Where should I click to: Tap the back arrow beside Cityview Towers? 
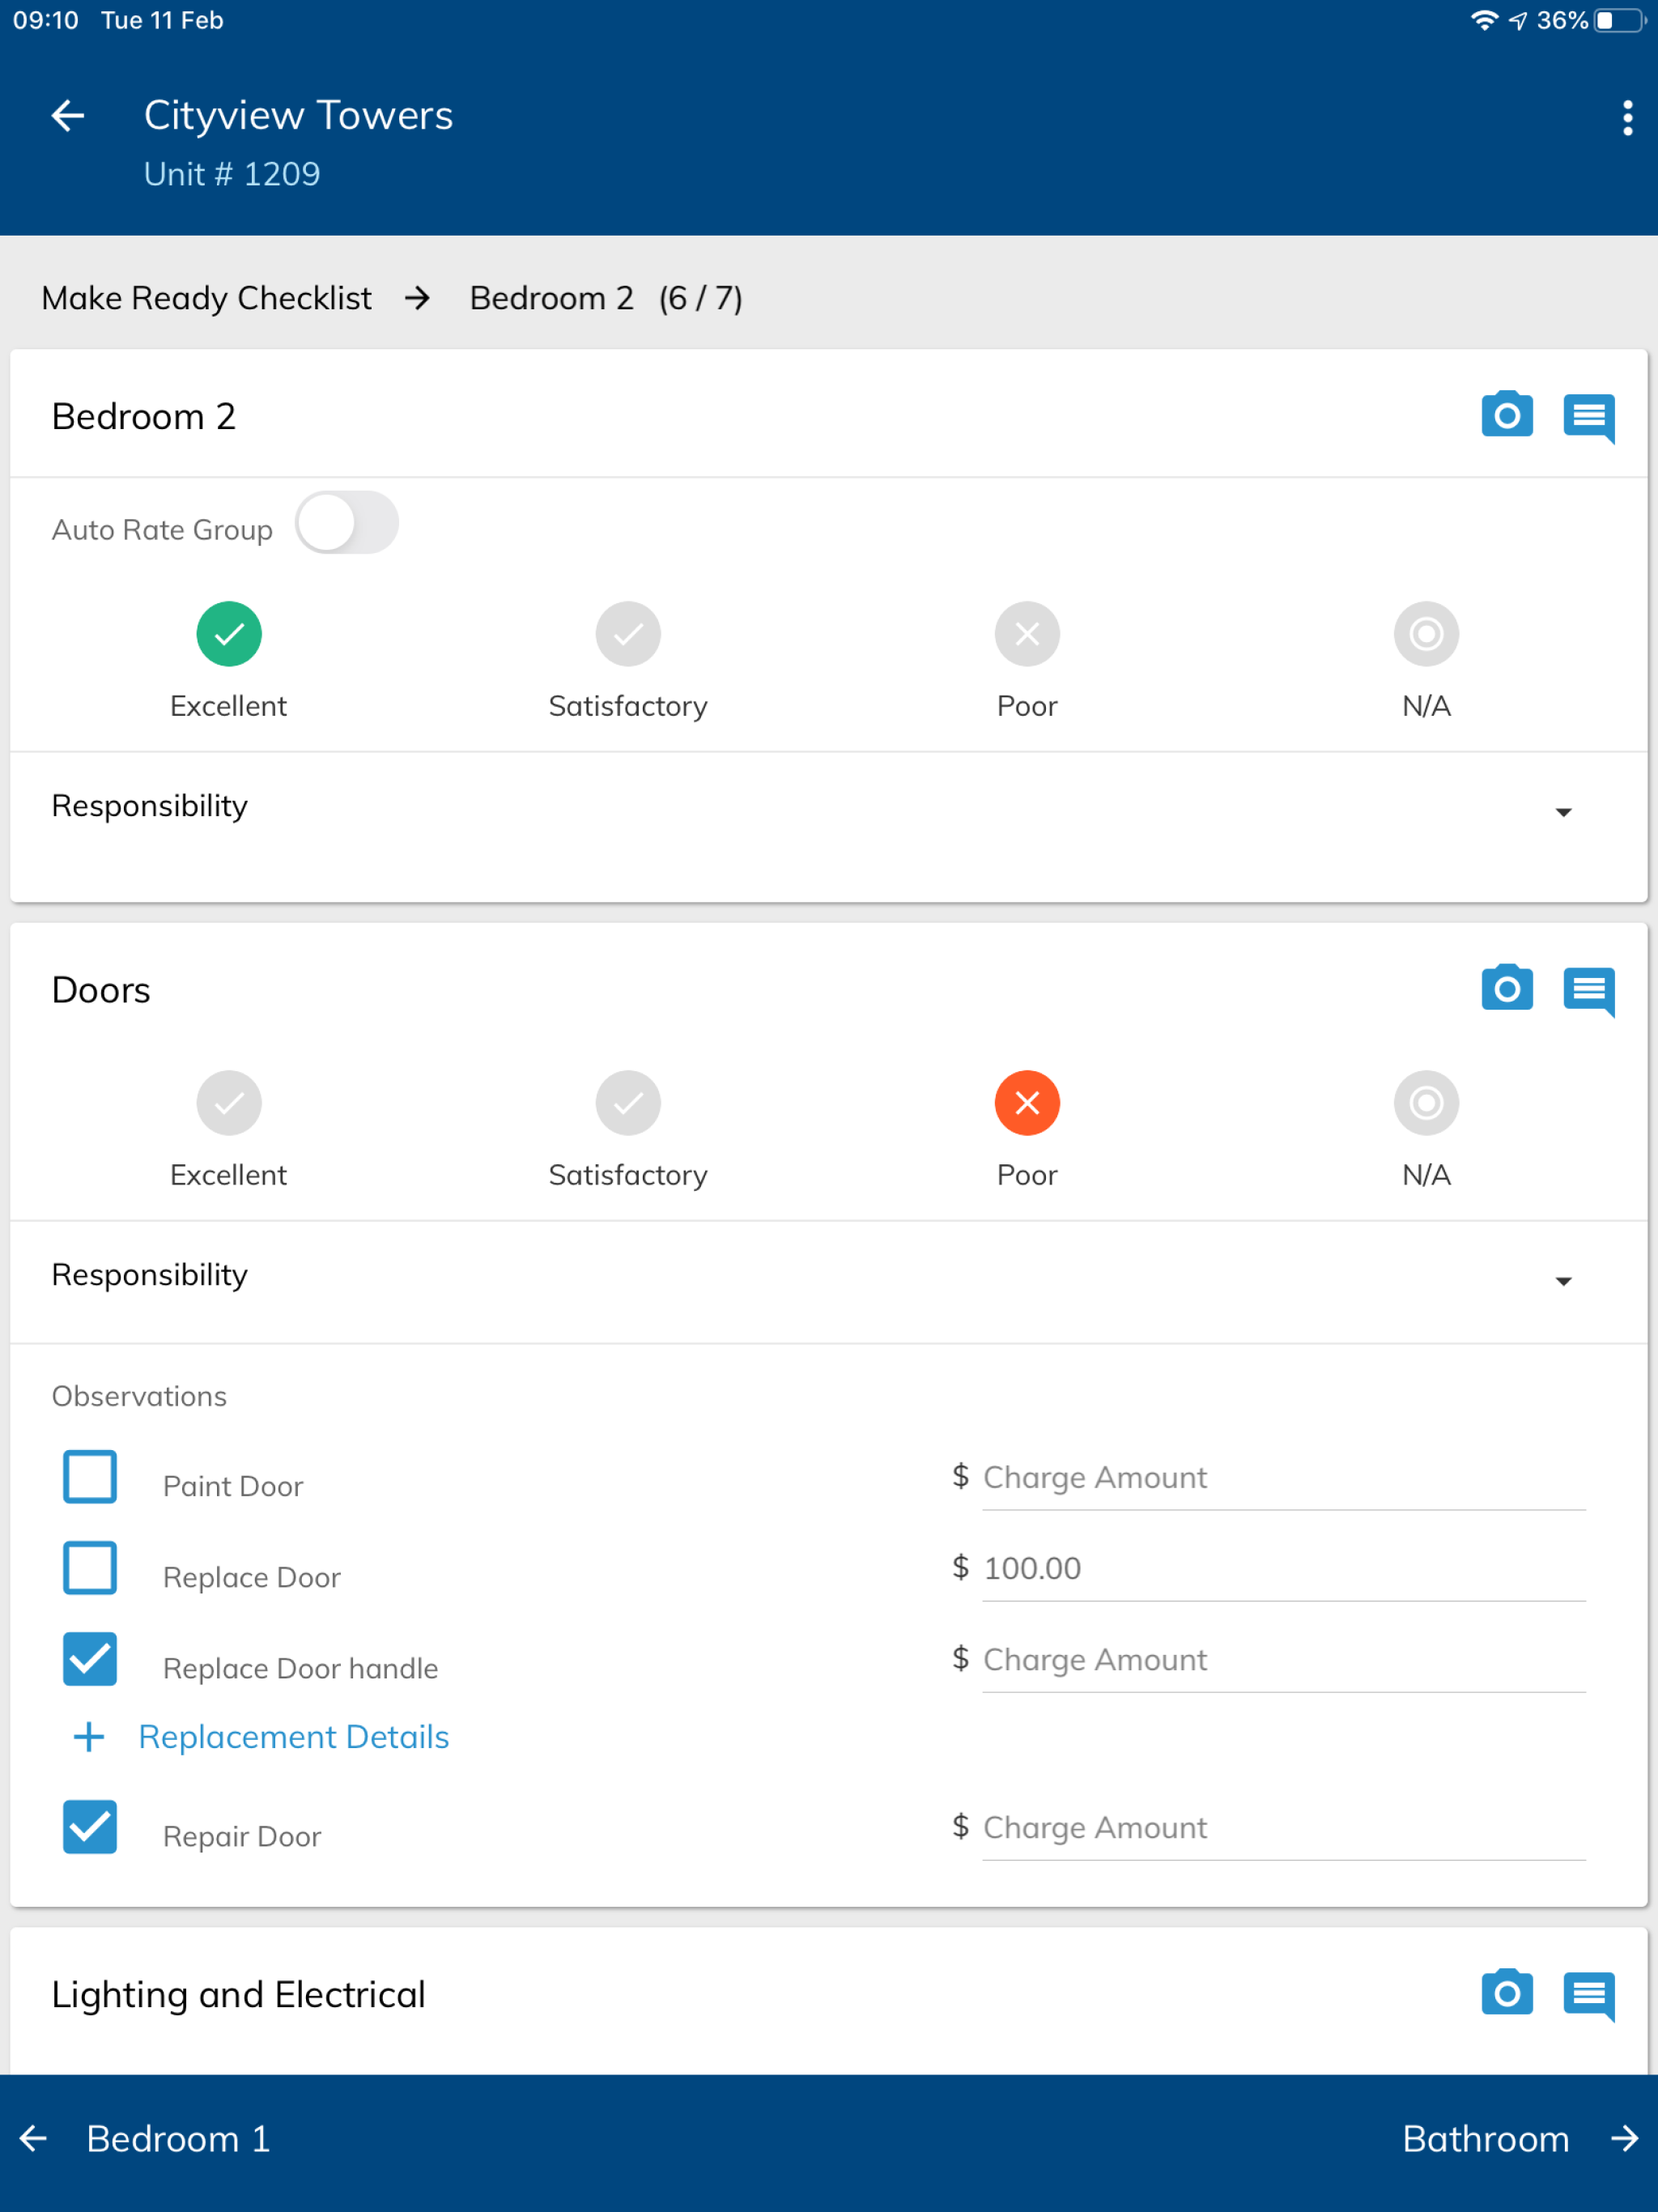pyautogui.click(x=68, y=116)
